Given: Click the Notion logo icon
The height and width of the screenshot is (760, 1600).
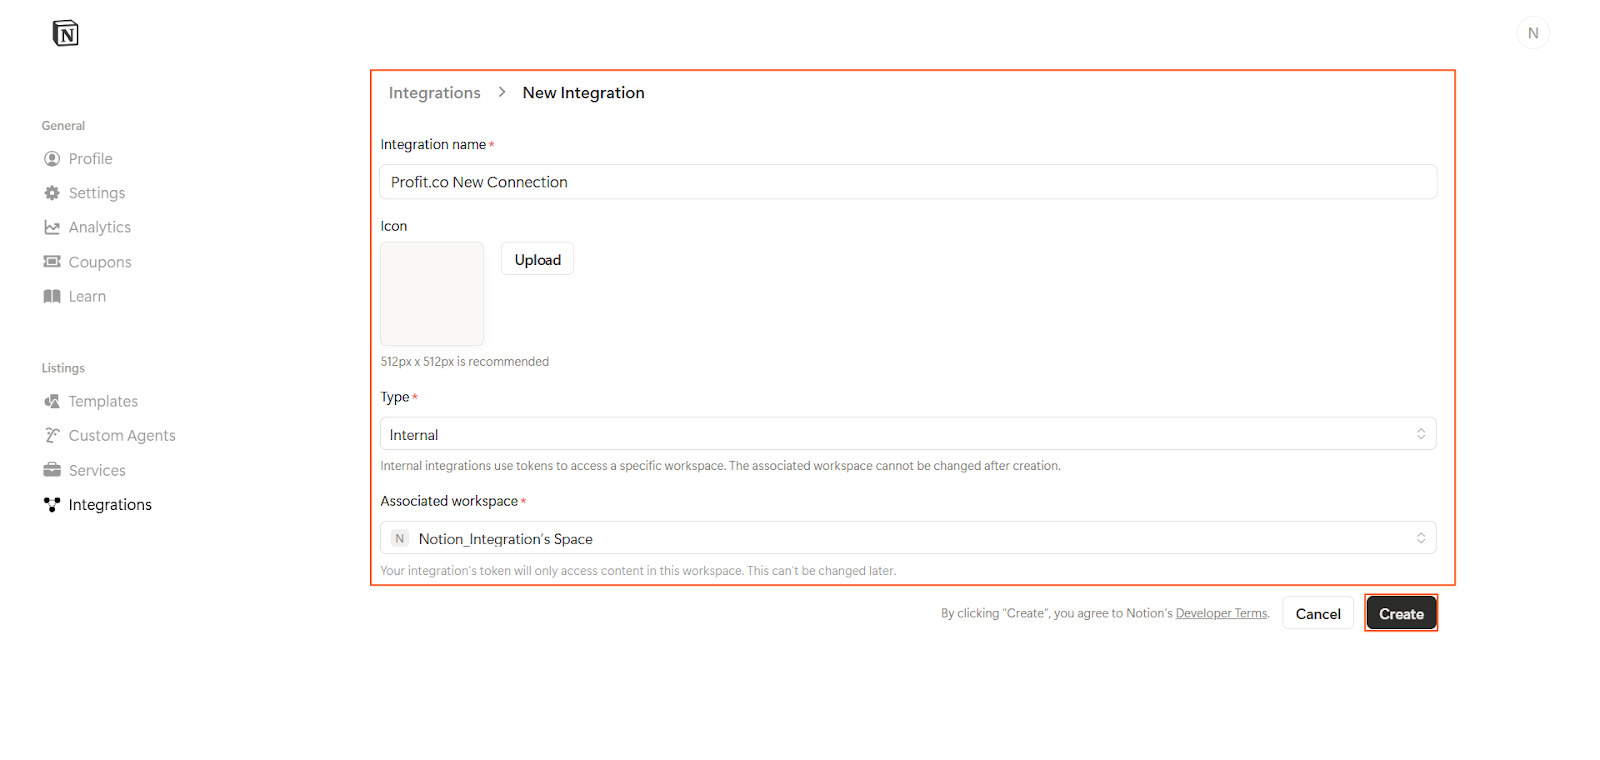Looking at the screenshot, I should pyautogui.click(x=65, y=33).
